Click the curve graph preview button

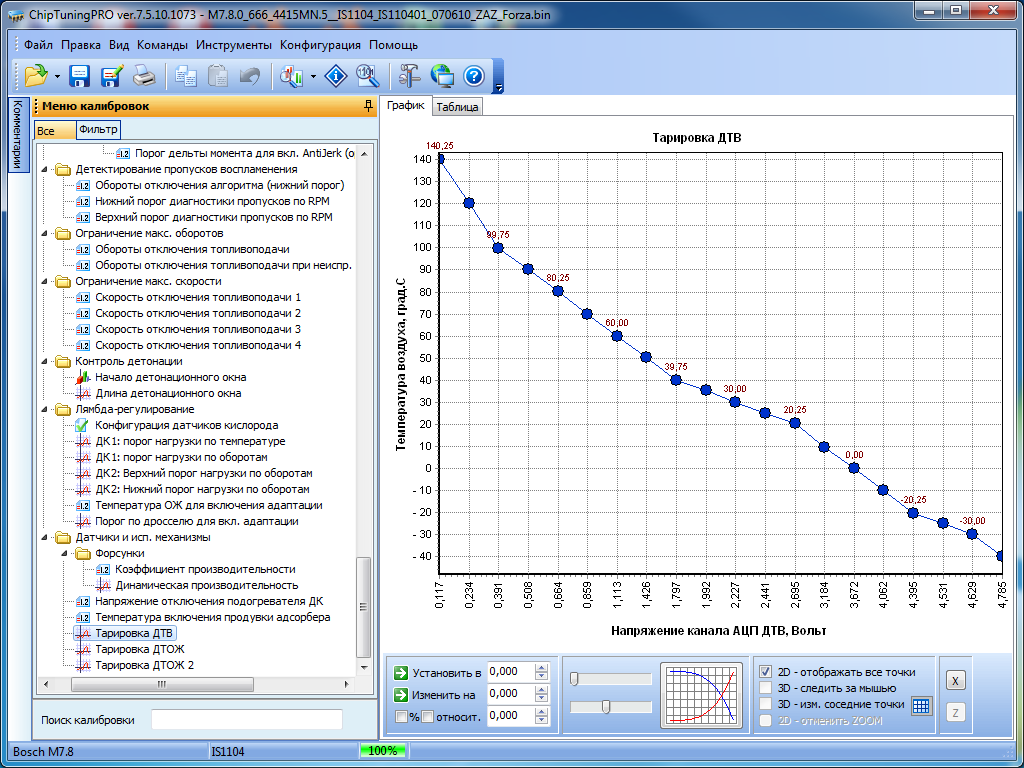703,695
